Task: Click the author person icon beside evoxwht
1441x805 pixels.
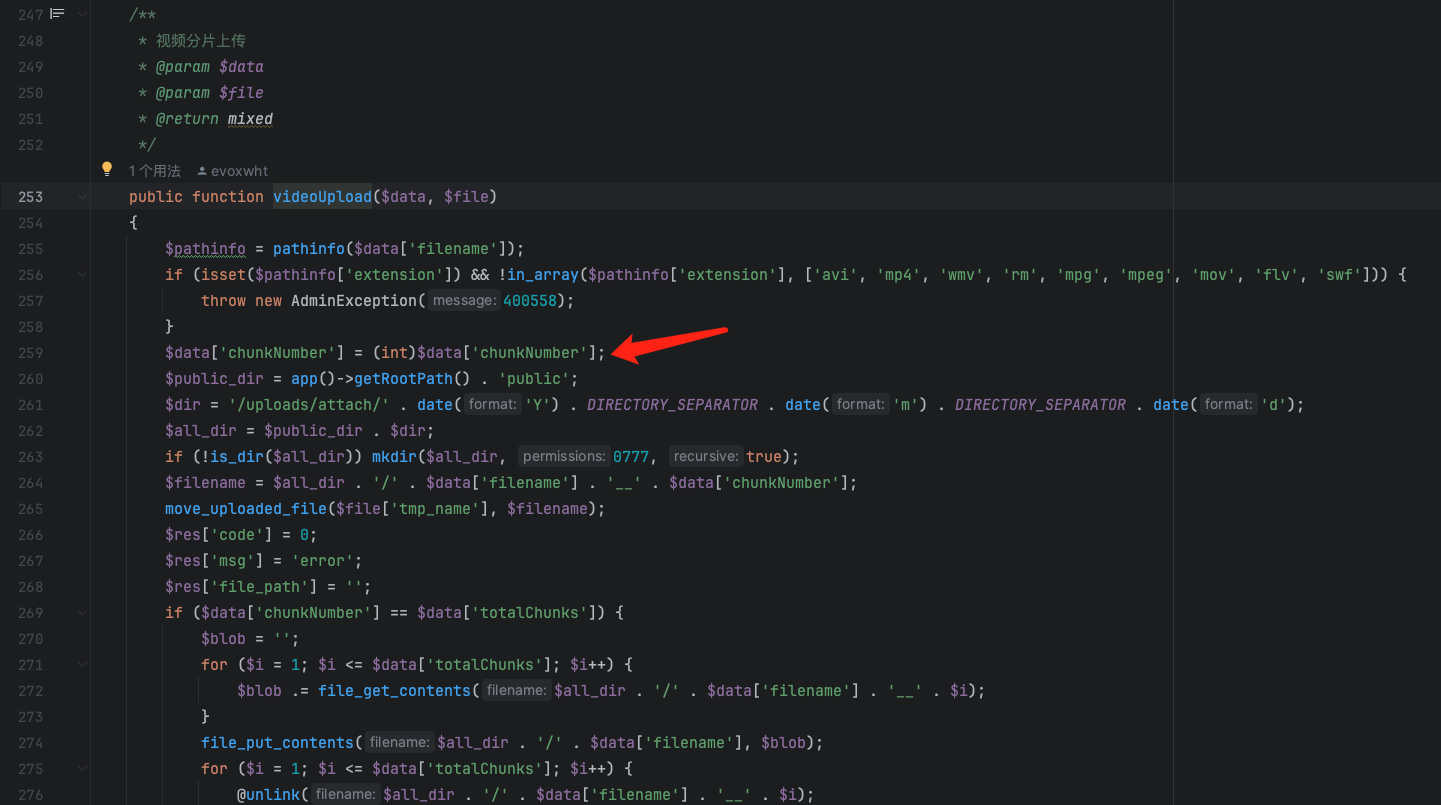Action: [x=202, y=171]
